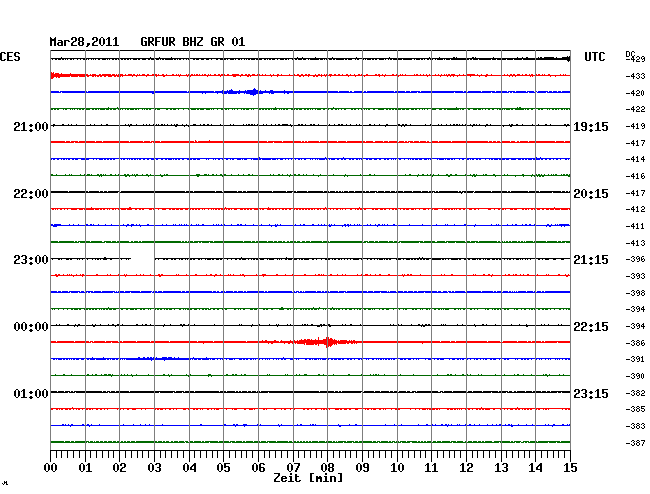This screenshot has height=494, width=650.
Task: Select DC offset value -398
Action: click(x=635, y=293)
